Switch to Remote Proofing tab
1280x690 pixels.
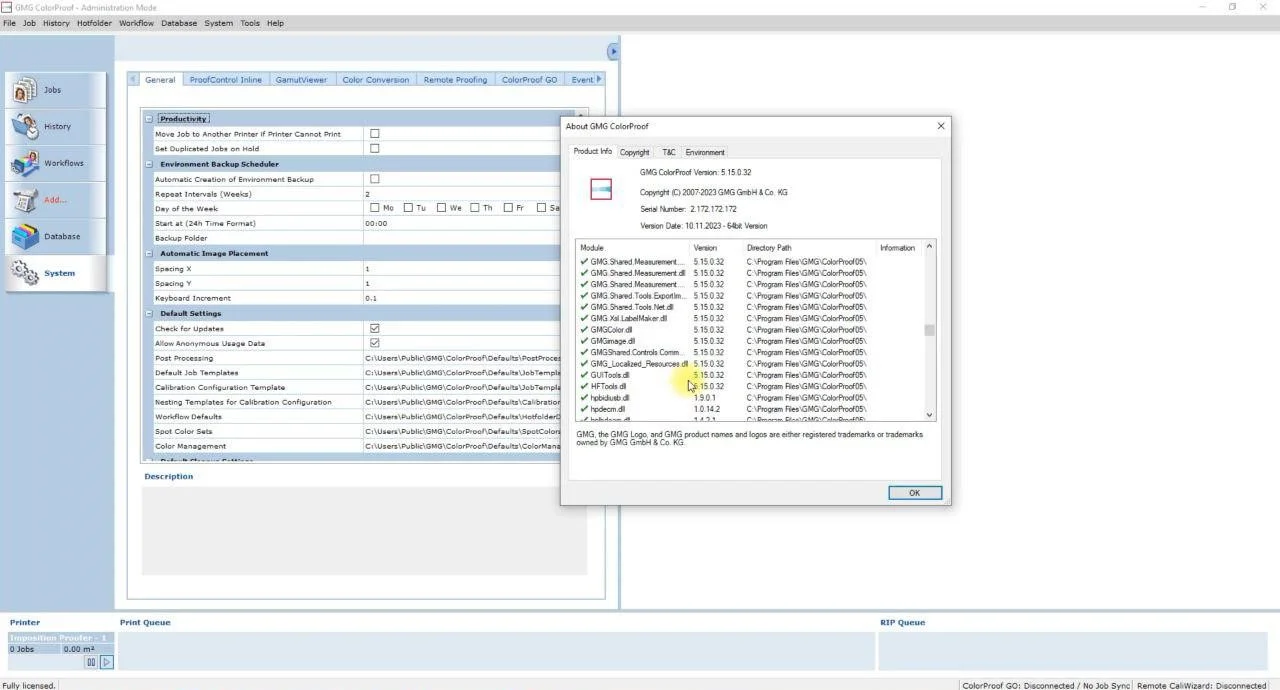tap(455, 80)
